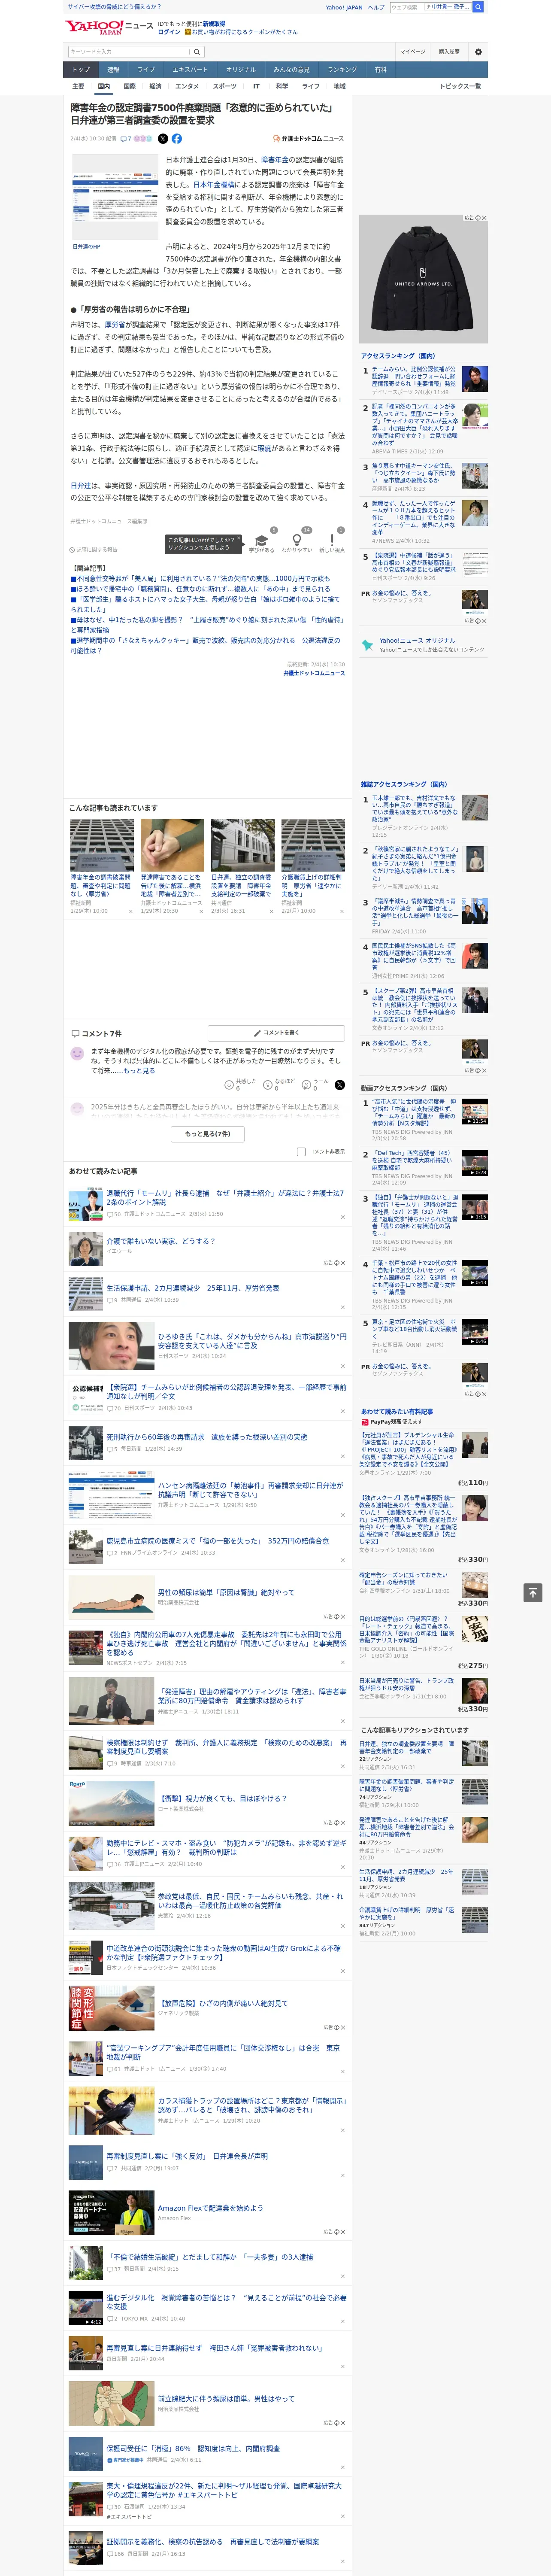This screenshot has height=2576, width=551.
Task: Select the トップ tab
Action: click(x=81, y=70)
